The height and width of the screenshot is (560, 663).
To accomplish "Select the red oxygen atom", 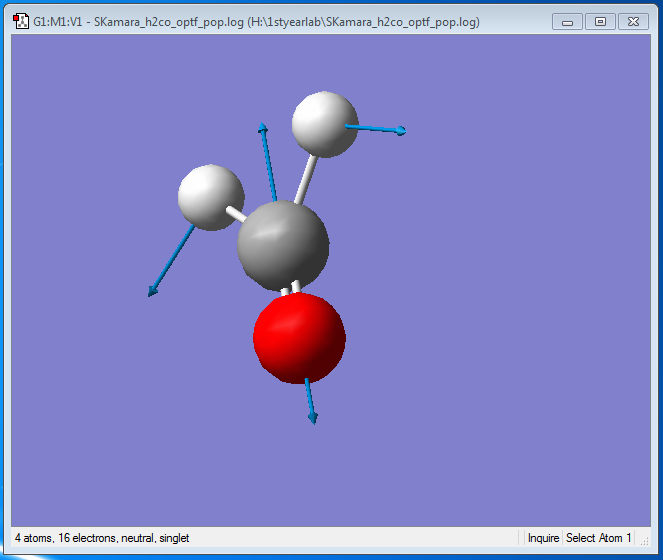I will click(x=299, y=338).
